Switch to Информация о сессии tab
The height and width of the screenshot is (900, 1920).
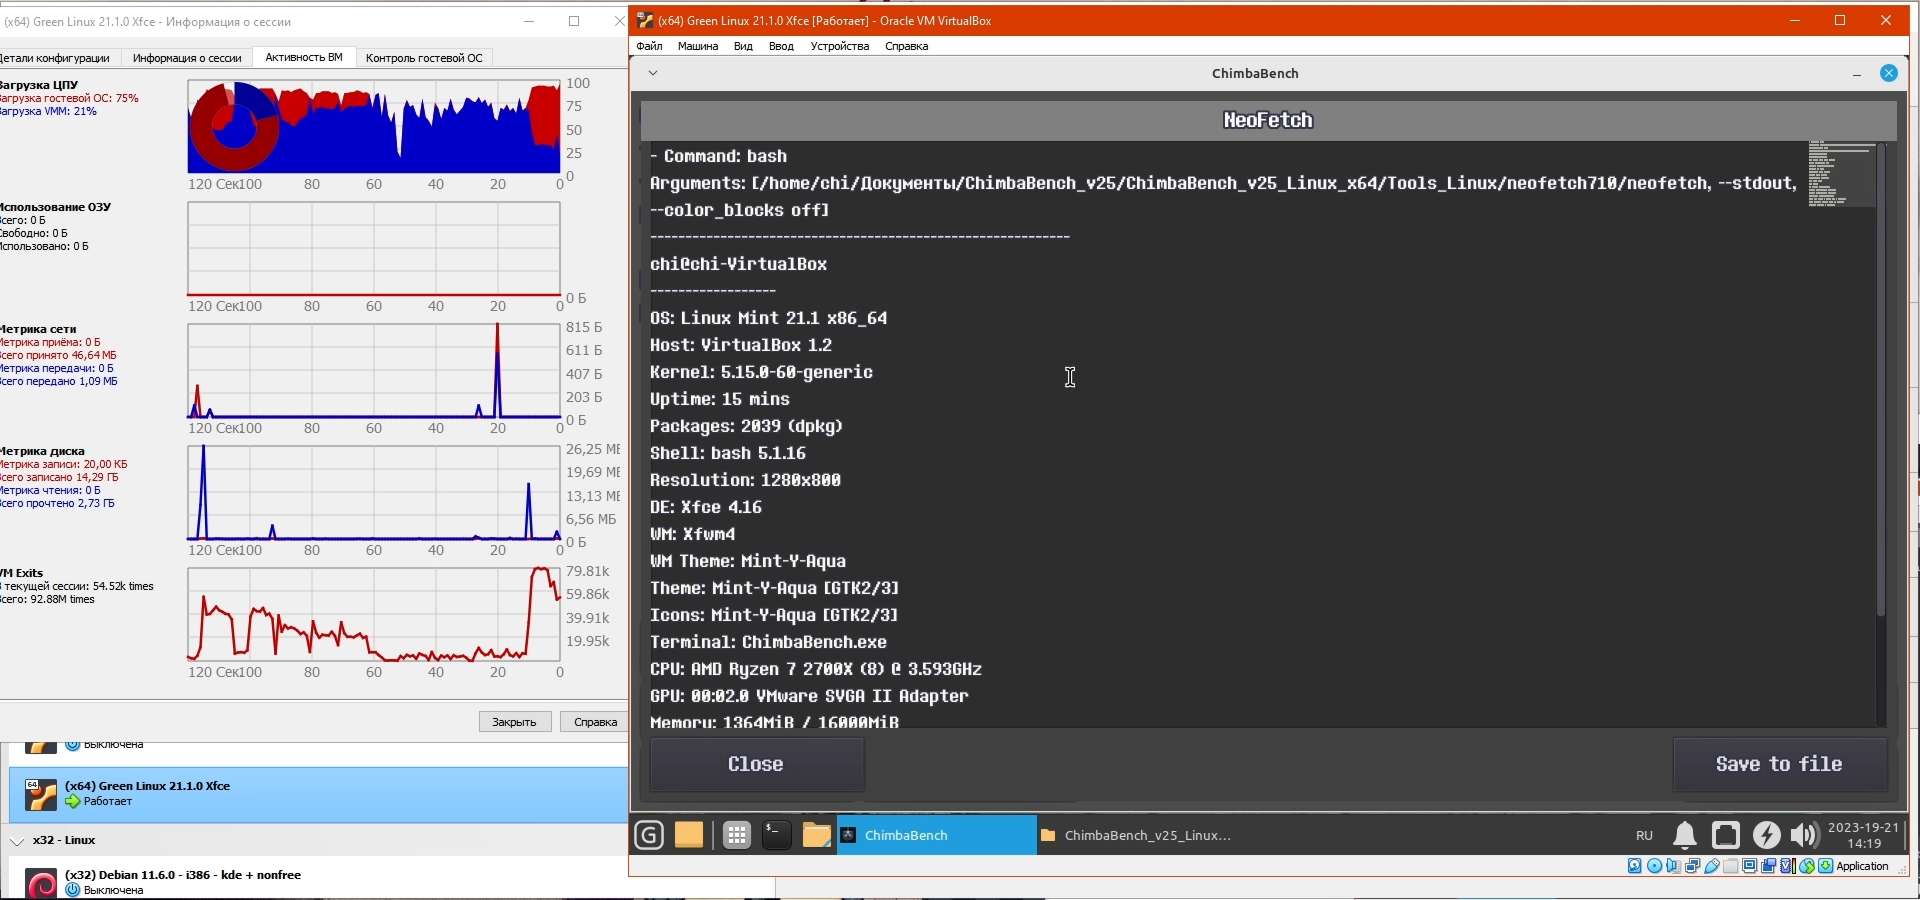[187, 58]
